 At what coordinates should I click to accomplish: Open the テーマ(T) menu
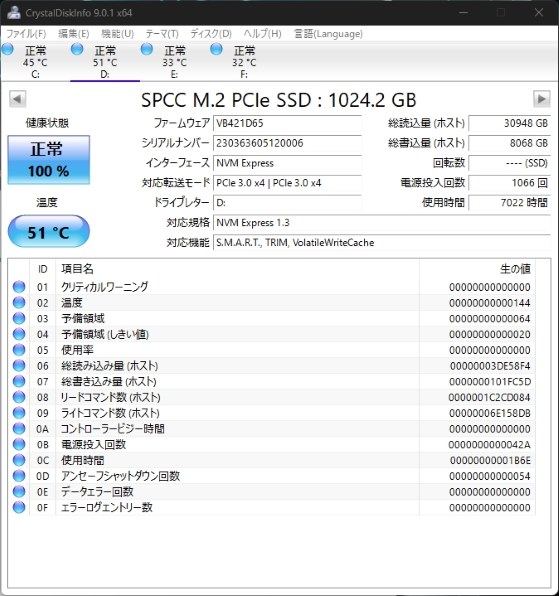pos(162,34)
